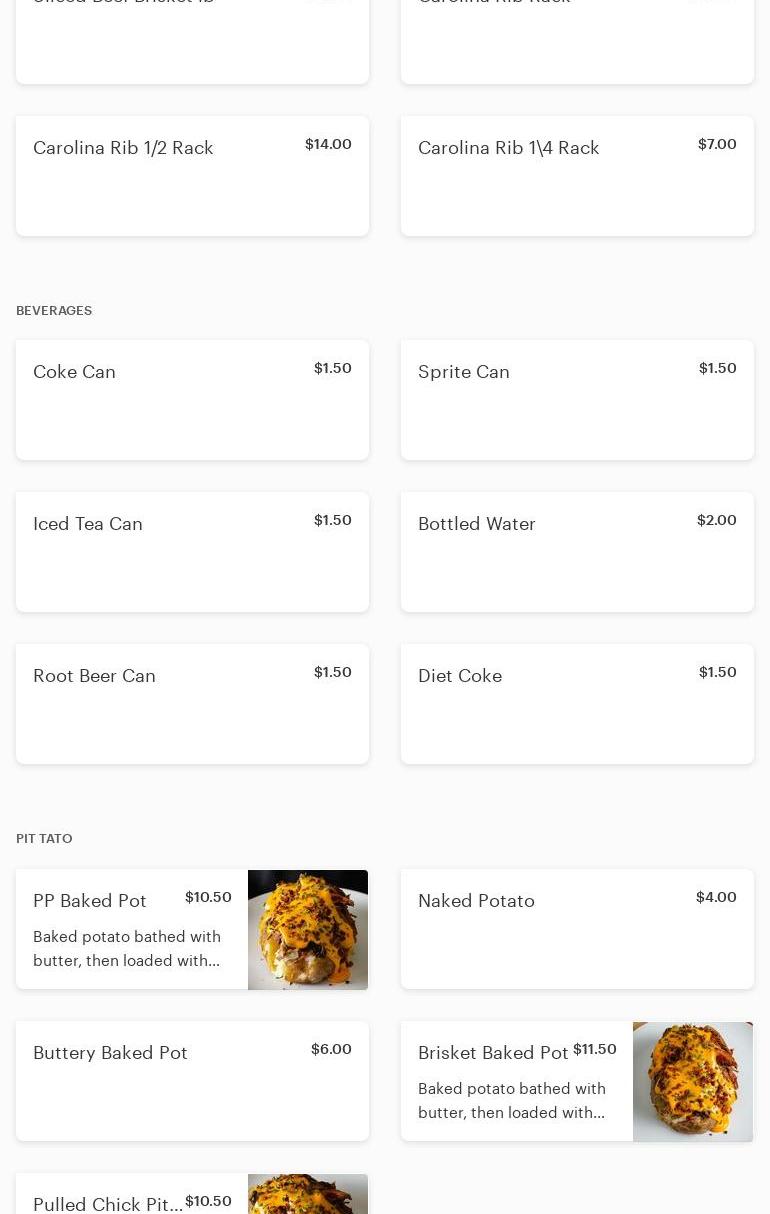
Task: Click the $2.00 price on Bottled Water
Action: (x=716, y=520)
